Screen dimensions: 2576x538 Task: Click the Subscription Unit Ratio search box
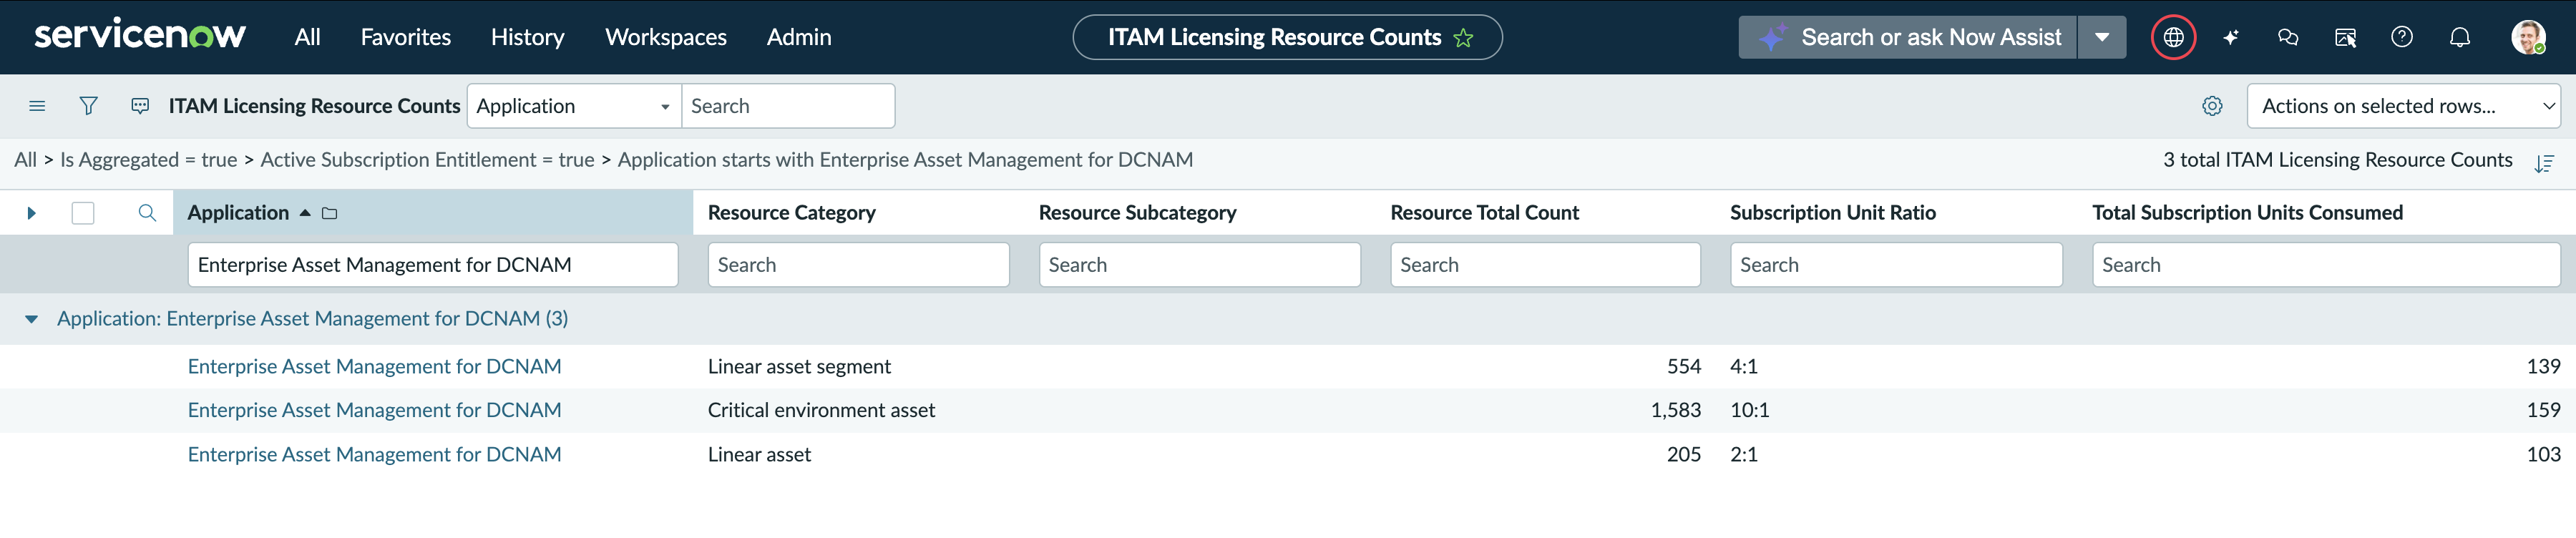1896,265
